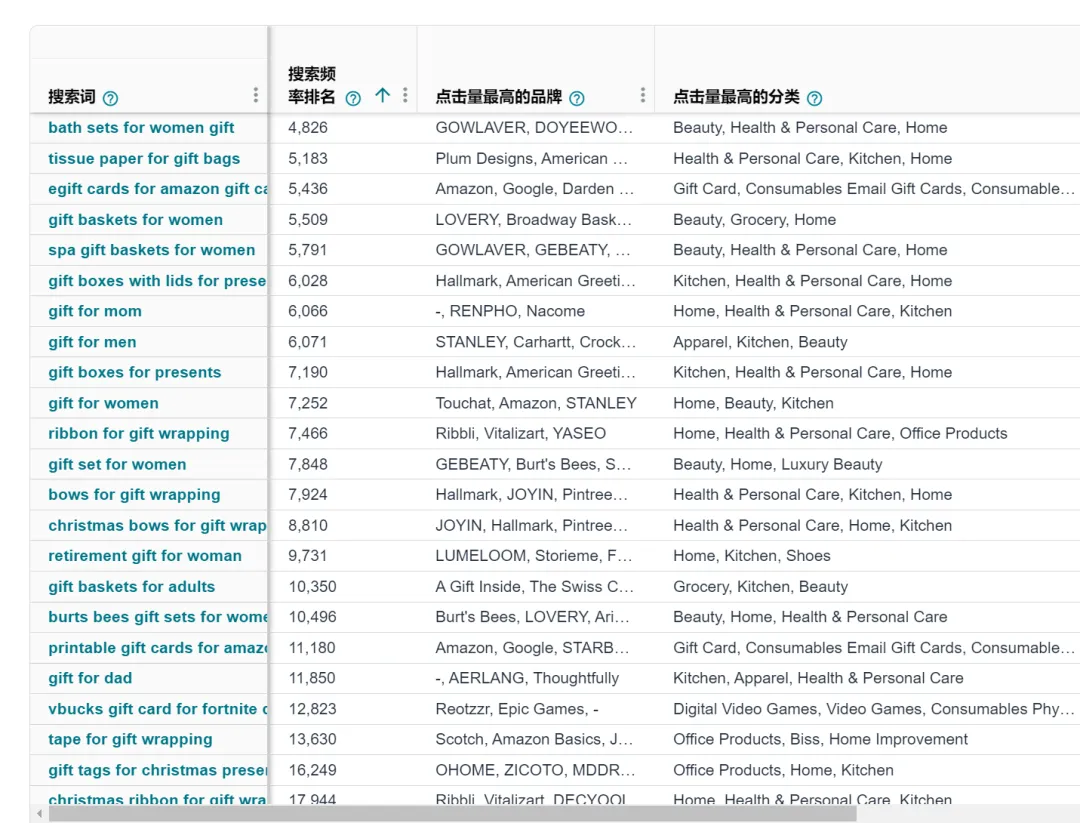Select rank value 12,823
Viewport: 1080px width, 823px height.
pyautogui.click(x=312, y=709)
